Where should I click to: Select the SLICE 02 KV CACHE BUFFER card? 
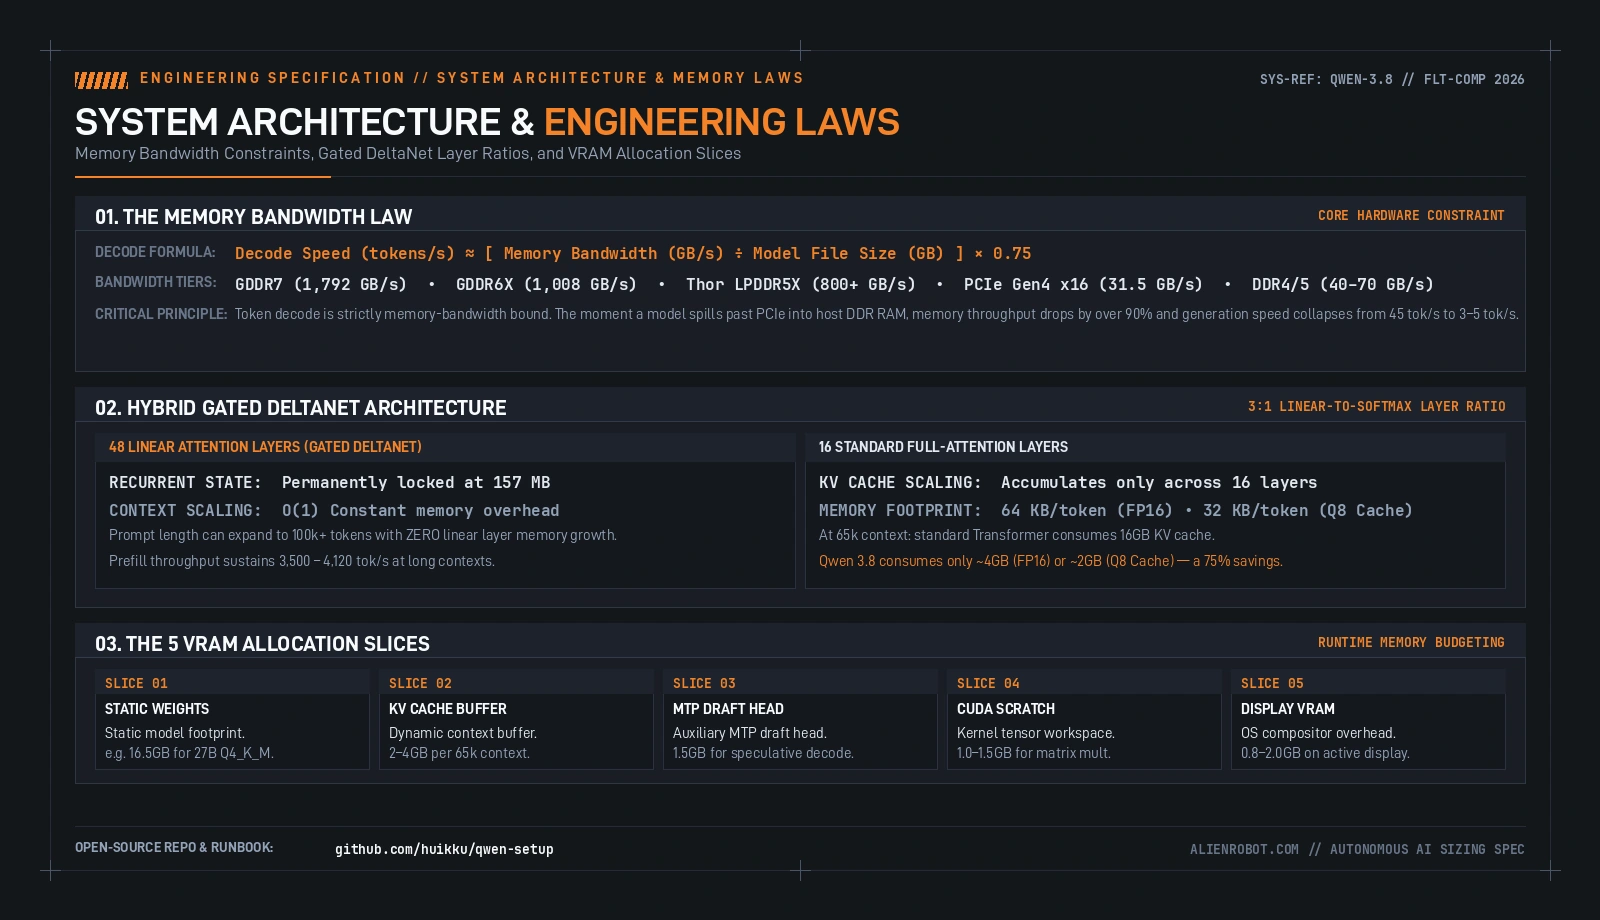pyautogui.click(x=516, y=719)
